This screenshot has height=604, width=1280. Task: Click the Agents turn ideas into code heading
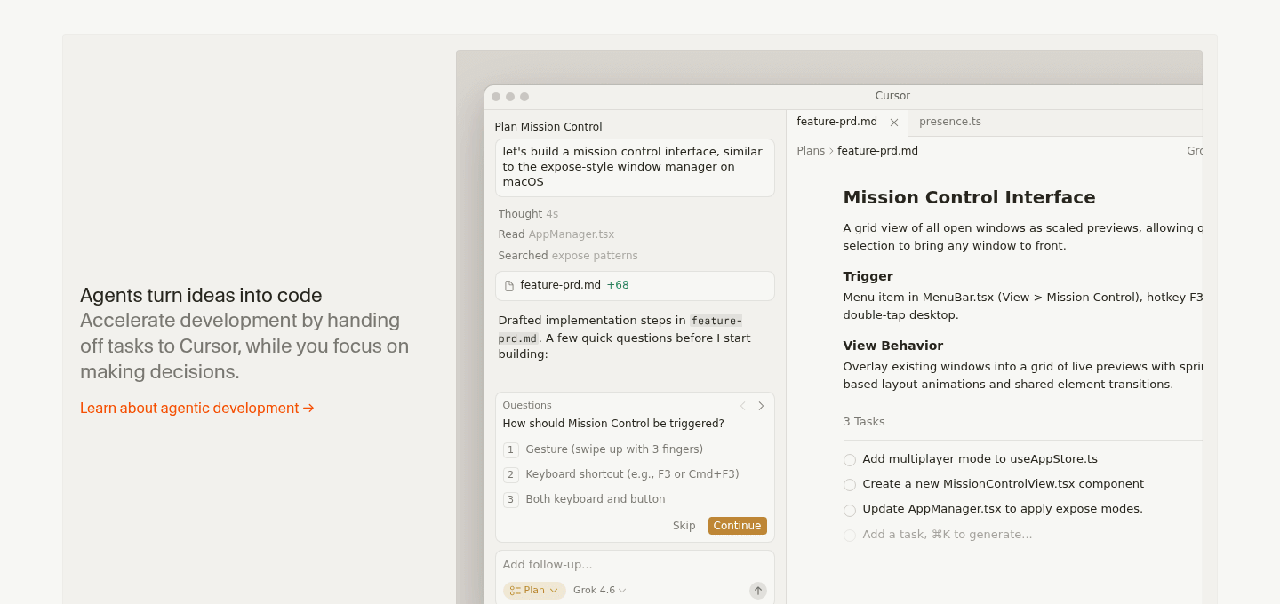tap(201, 296)
